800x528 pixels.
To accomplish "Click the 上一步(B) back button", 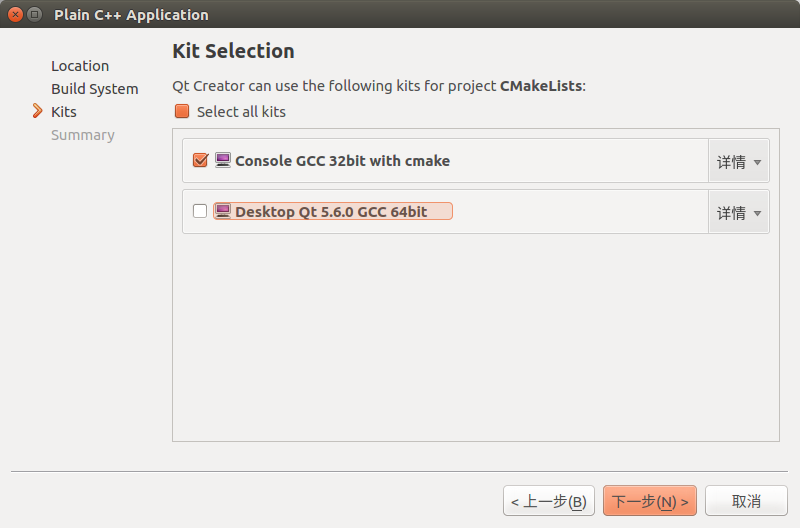I will [x=549, y=501].
